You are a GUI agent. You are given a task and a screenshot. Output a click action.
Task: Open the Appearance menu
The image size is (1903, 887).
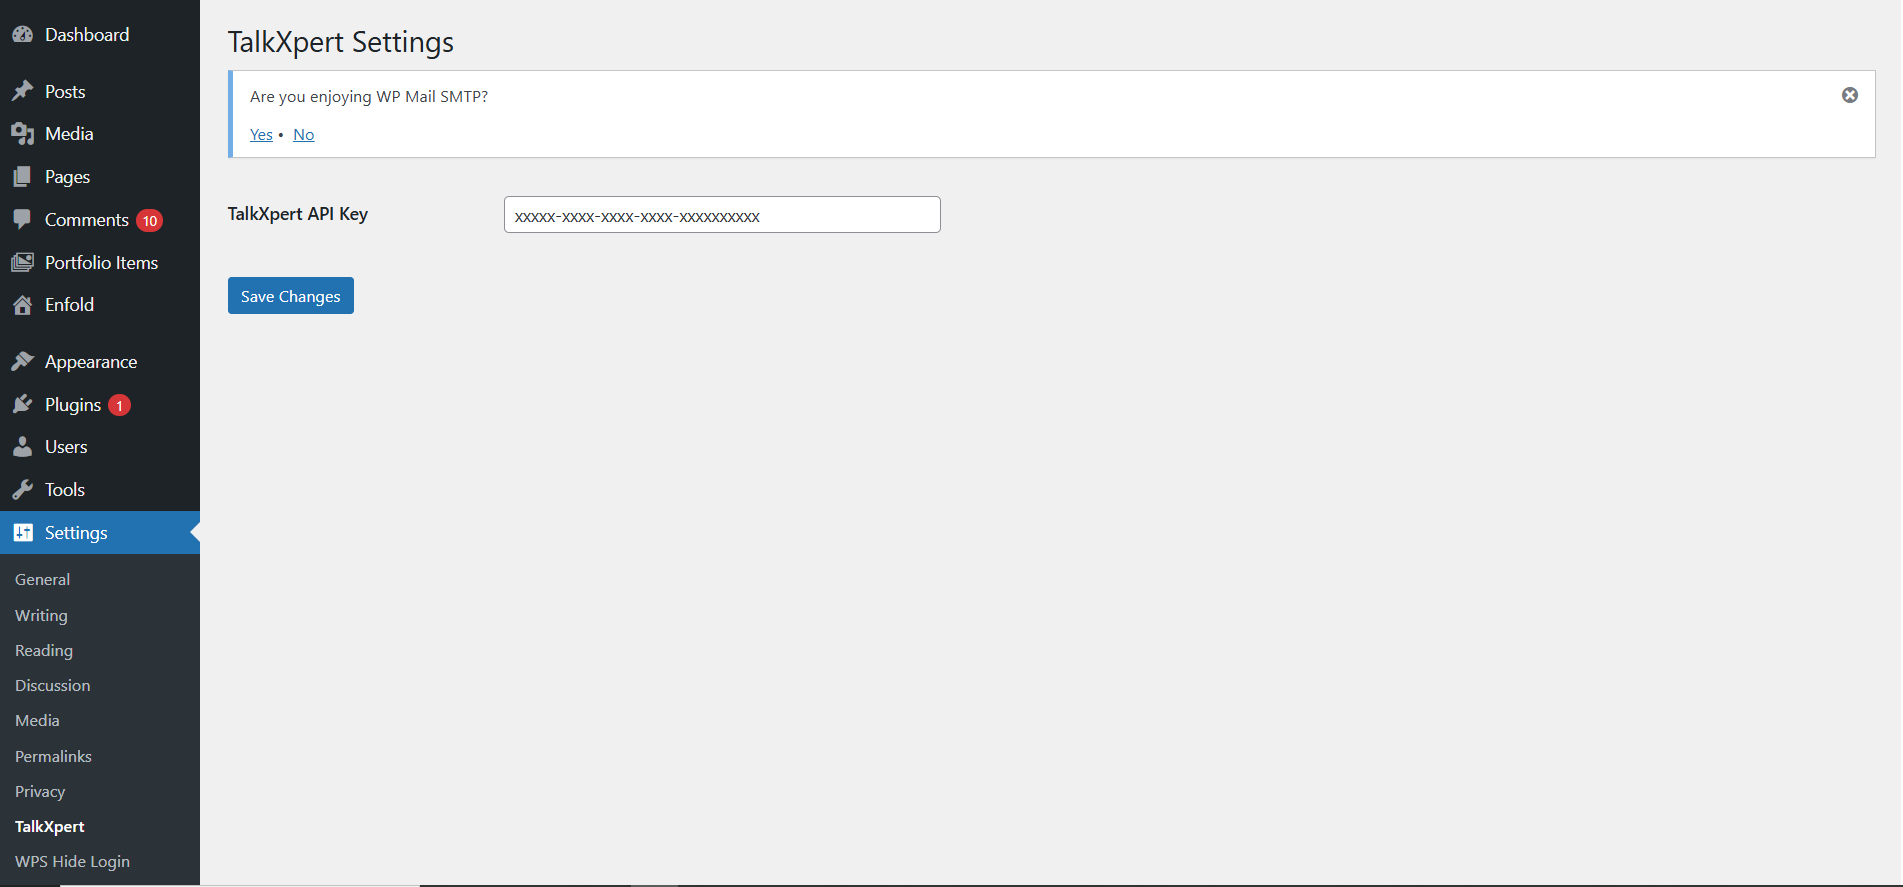click(x=91, y=361)
